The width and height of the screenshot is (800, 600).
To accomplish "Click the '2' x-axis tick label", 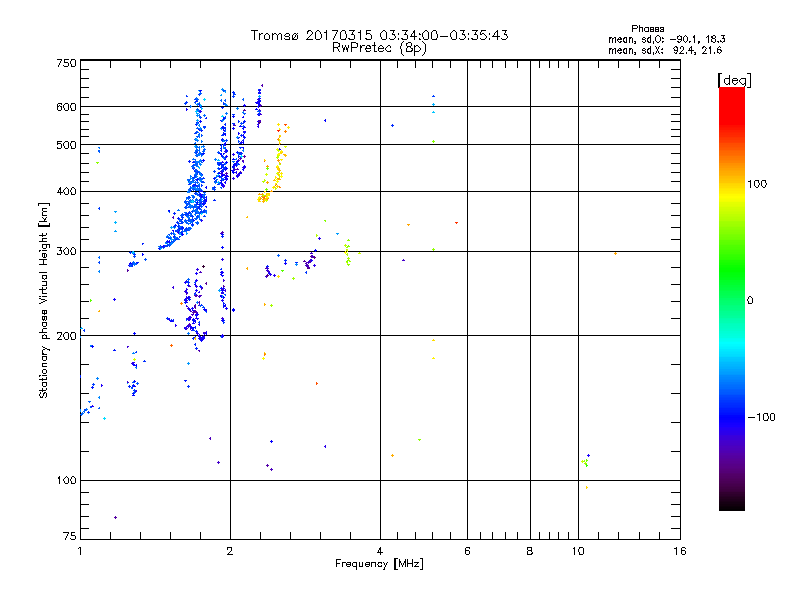I will tap(230, 551).
